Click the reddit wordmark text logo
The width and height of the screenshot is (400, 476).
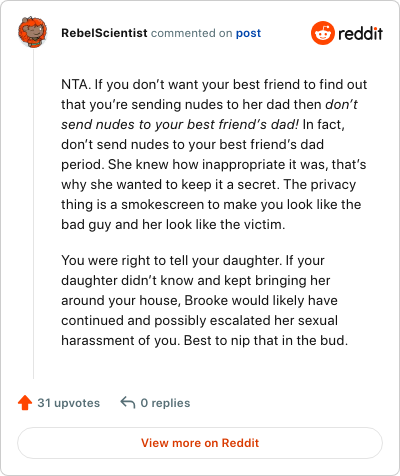pyautogui.click(x=360, y=33)
